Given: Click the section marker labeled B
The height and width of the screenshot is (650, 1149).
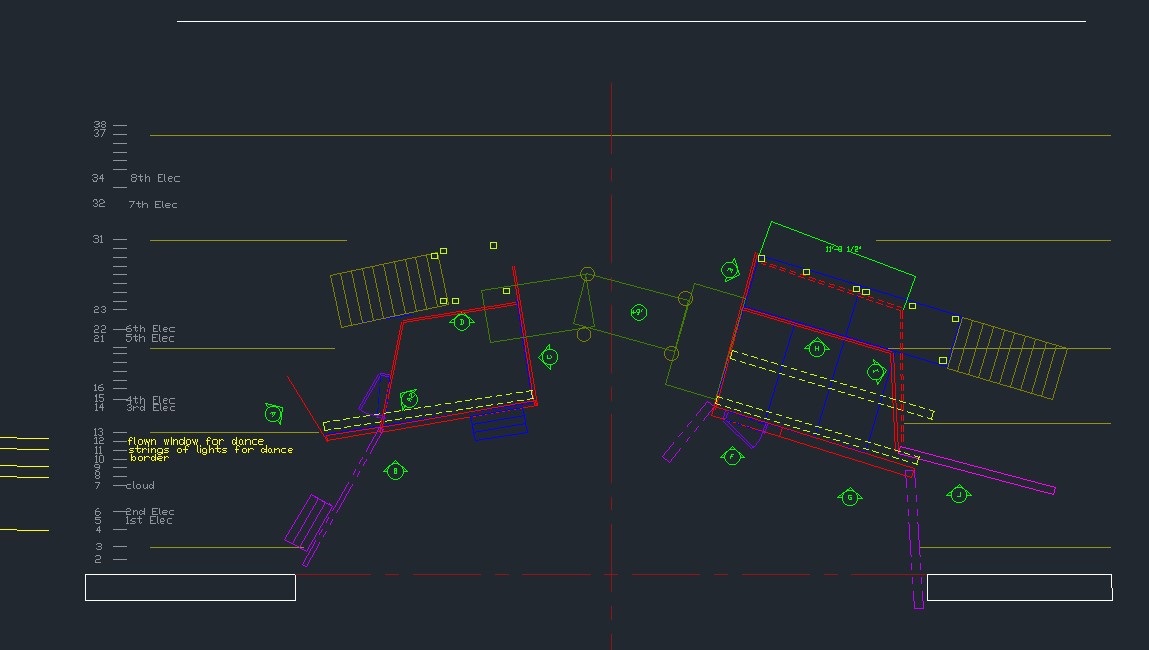Looking at the screenshot, I should [395, 471].
